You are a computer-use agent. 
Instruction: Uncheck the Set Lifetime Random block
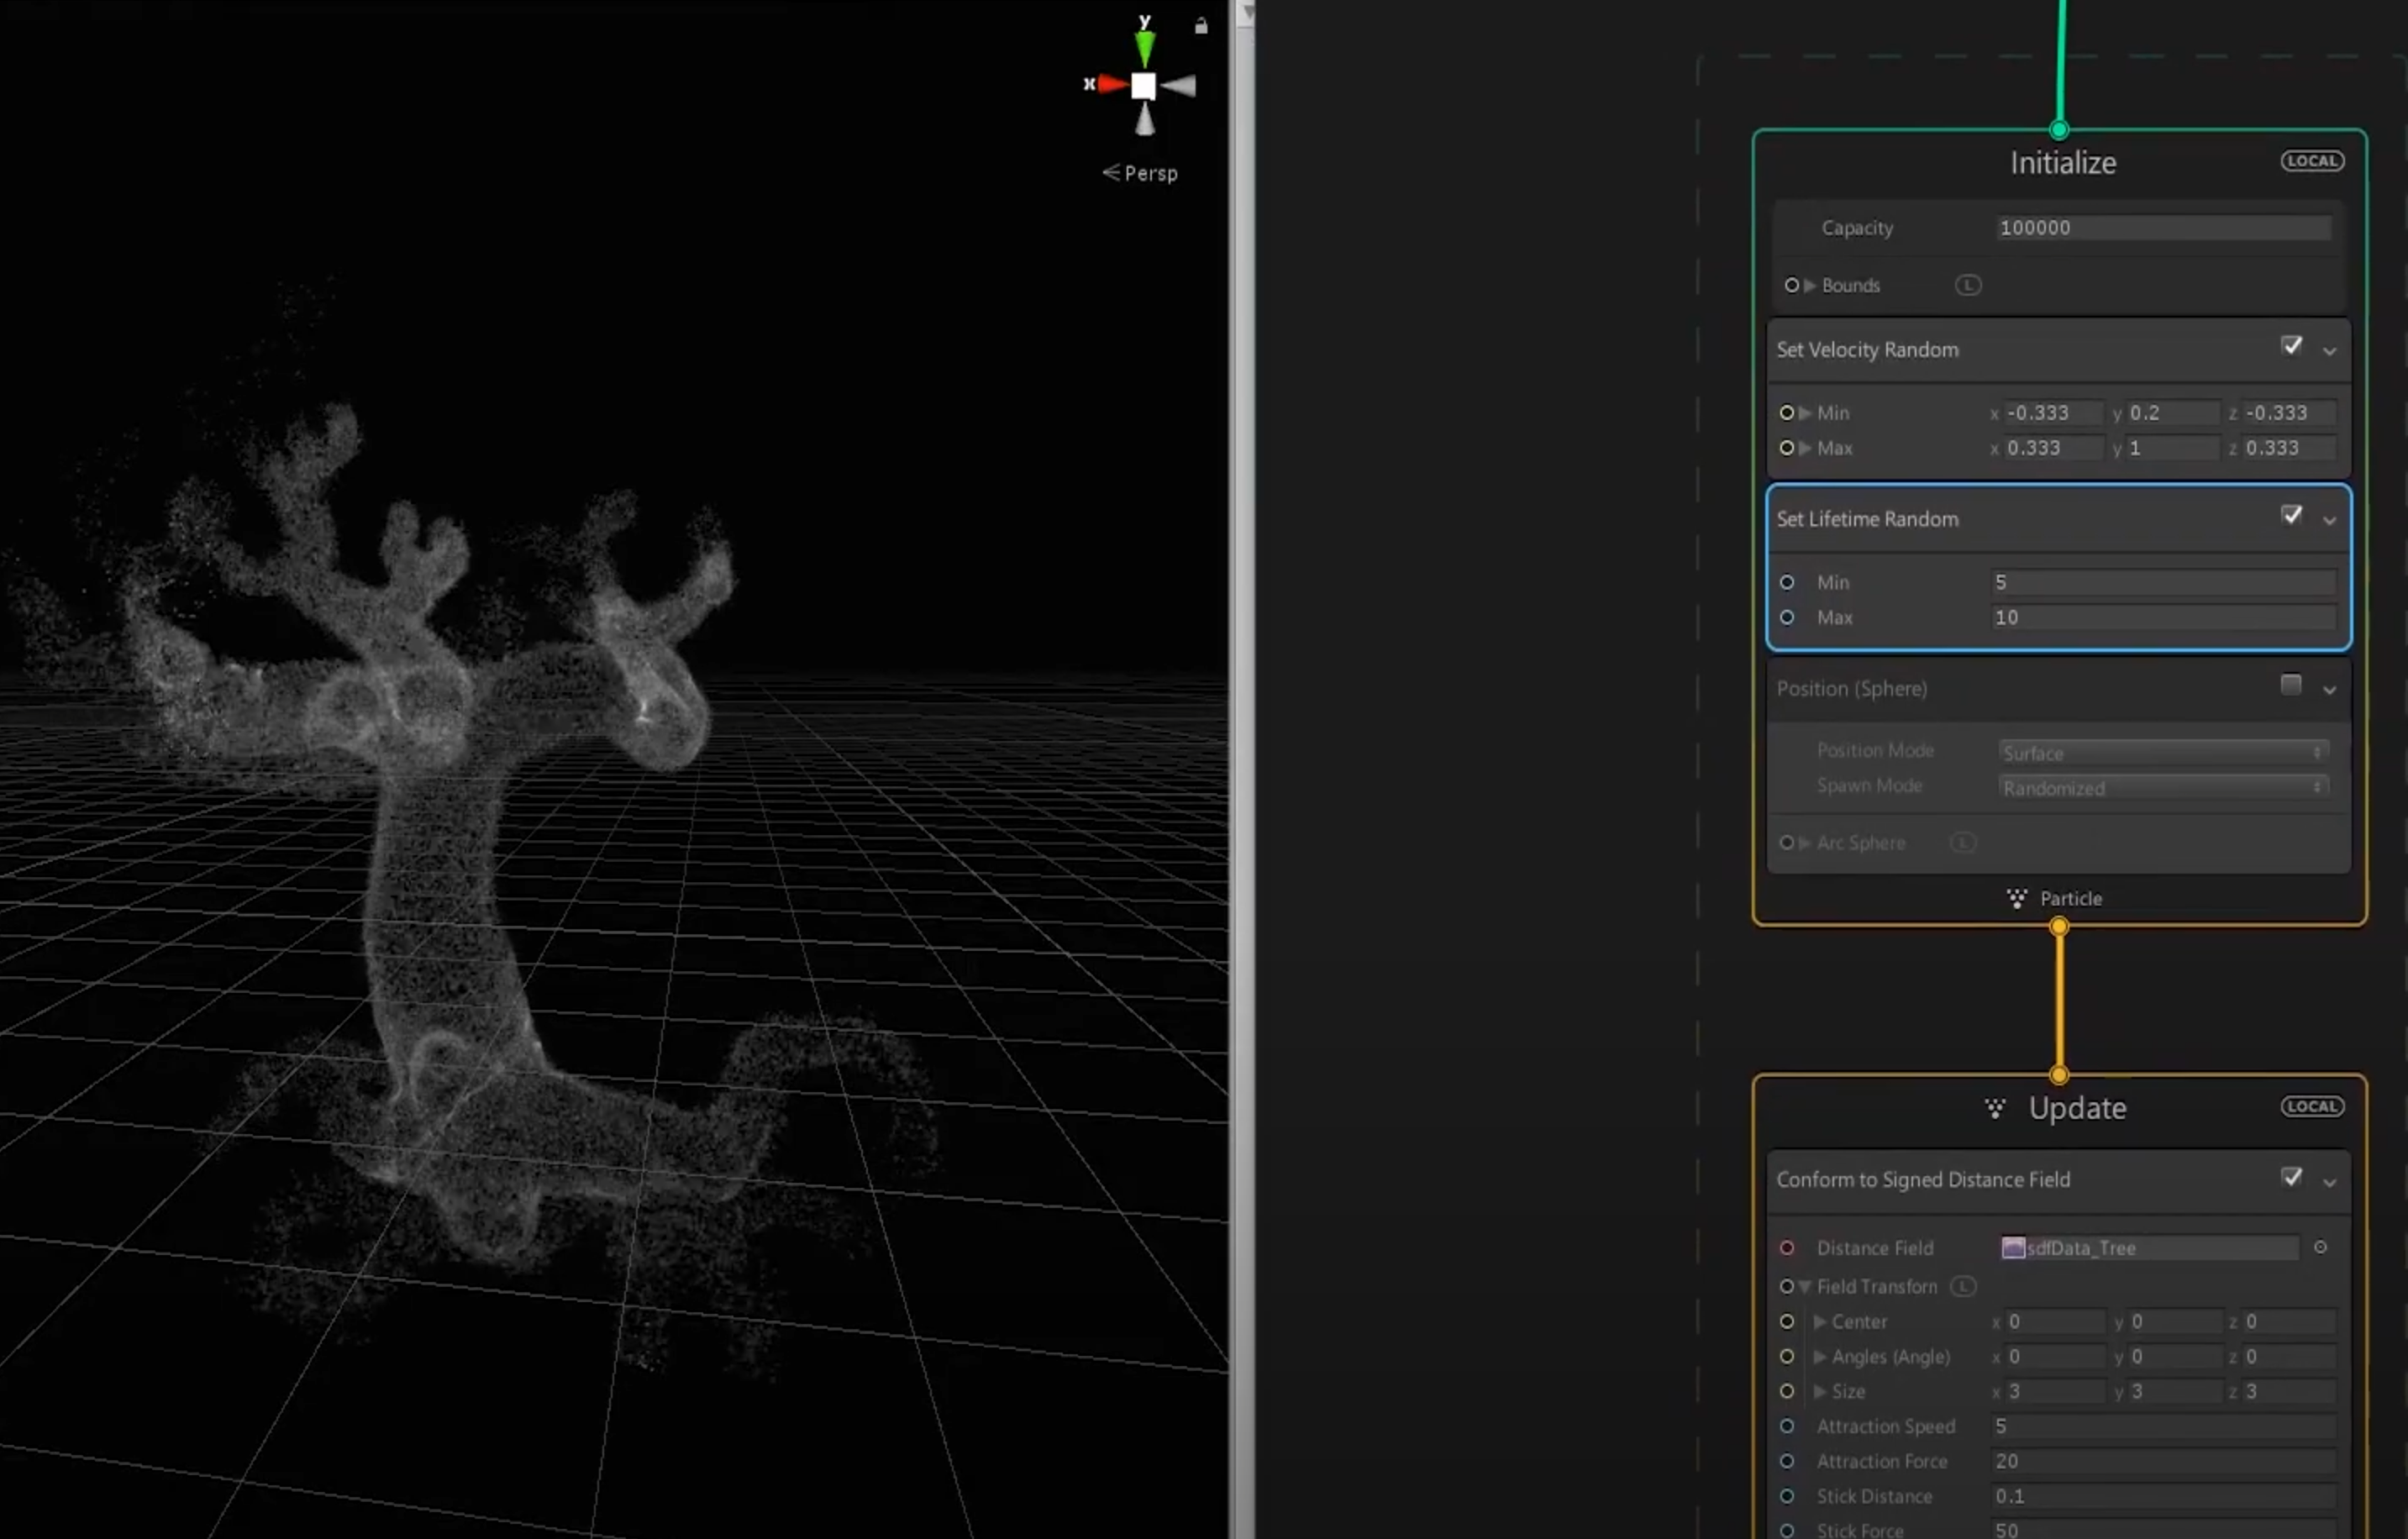coord(2291,516)
